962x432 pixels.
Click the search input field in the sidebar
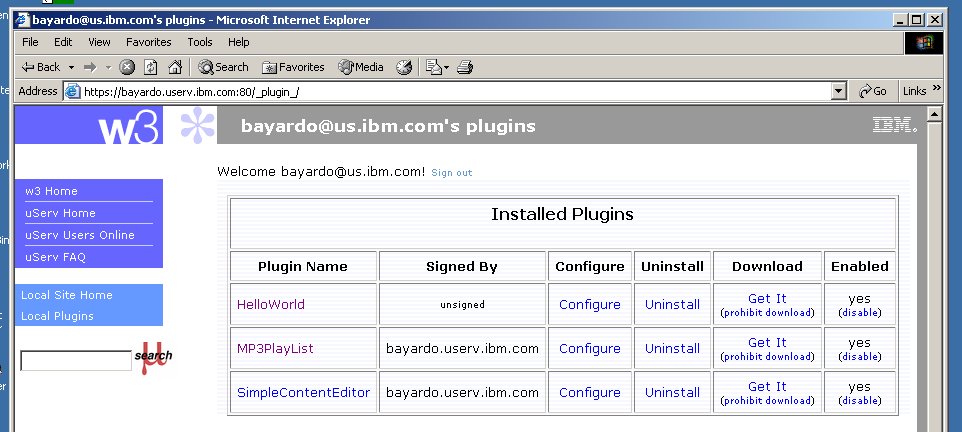76,361
